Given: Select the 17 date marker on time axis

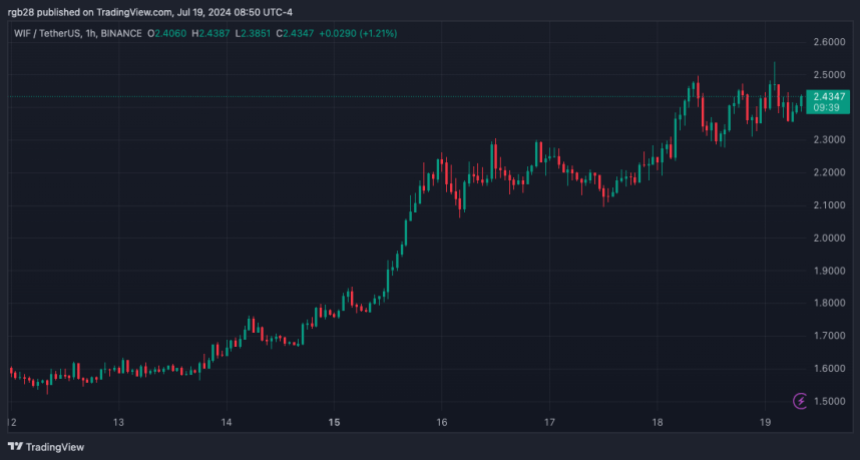Looking at the screenshot, I should (x=550, y=422).
